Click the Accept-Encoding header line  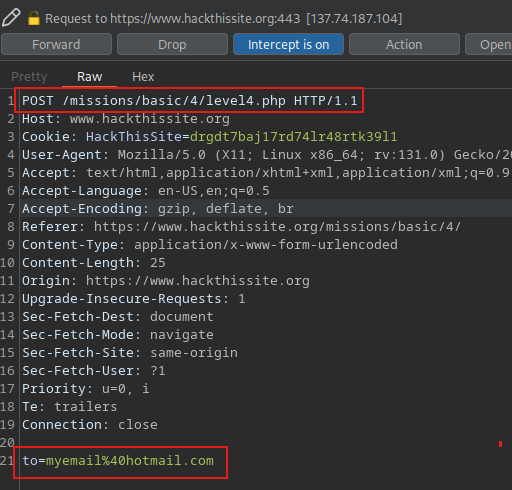click(158, 209)
